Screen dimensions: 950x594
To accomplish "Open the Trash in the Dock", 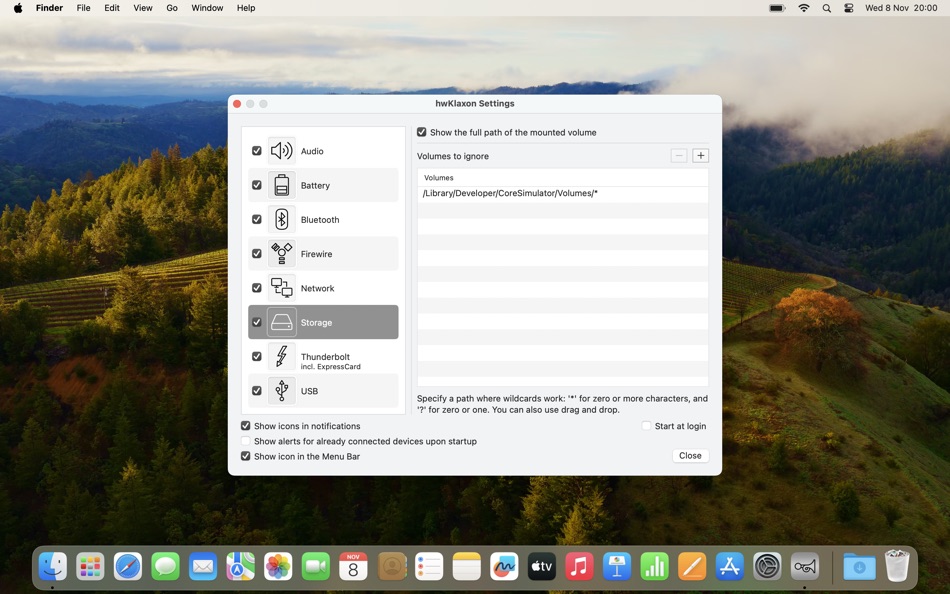I will (897, 566).
